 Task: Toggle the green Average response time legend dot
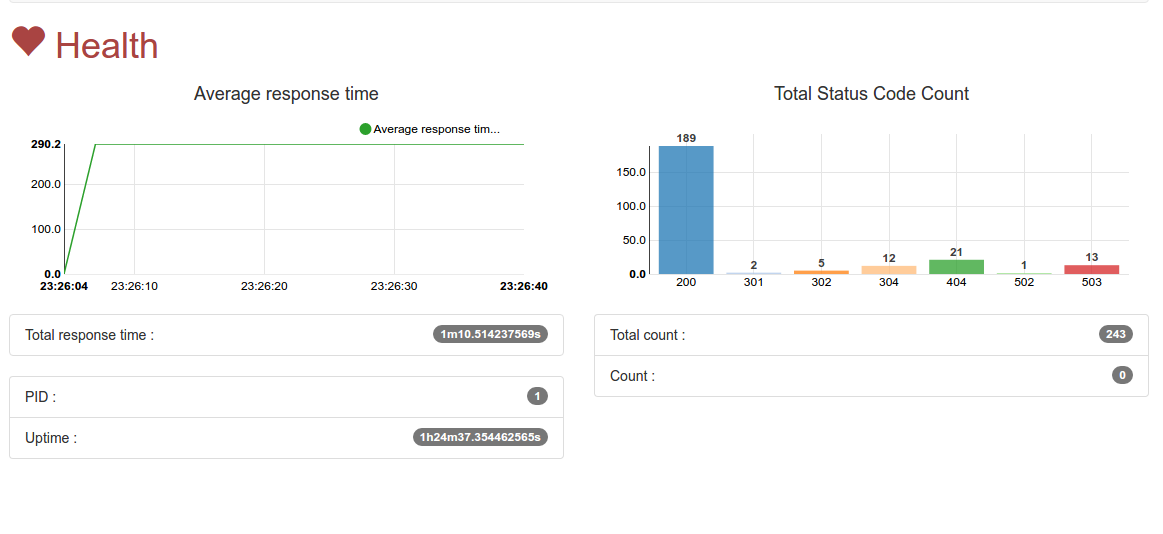click(x=365, y=129)
